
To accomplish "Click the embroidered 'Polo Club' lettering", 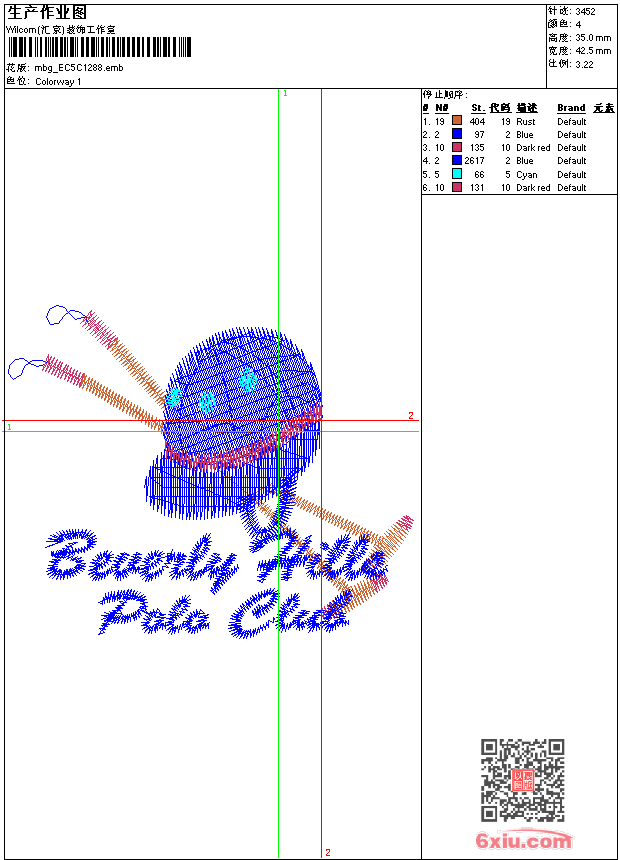I will [x=224, y=613].
